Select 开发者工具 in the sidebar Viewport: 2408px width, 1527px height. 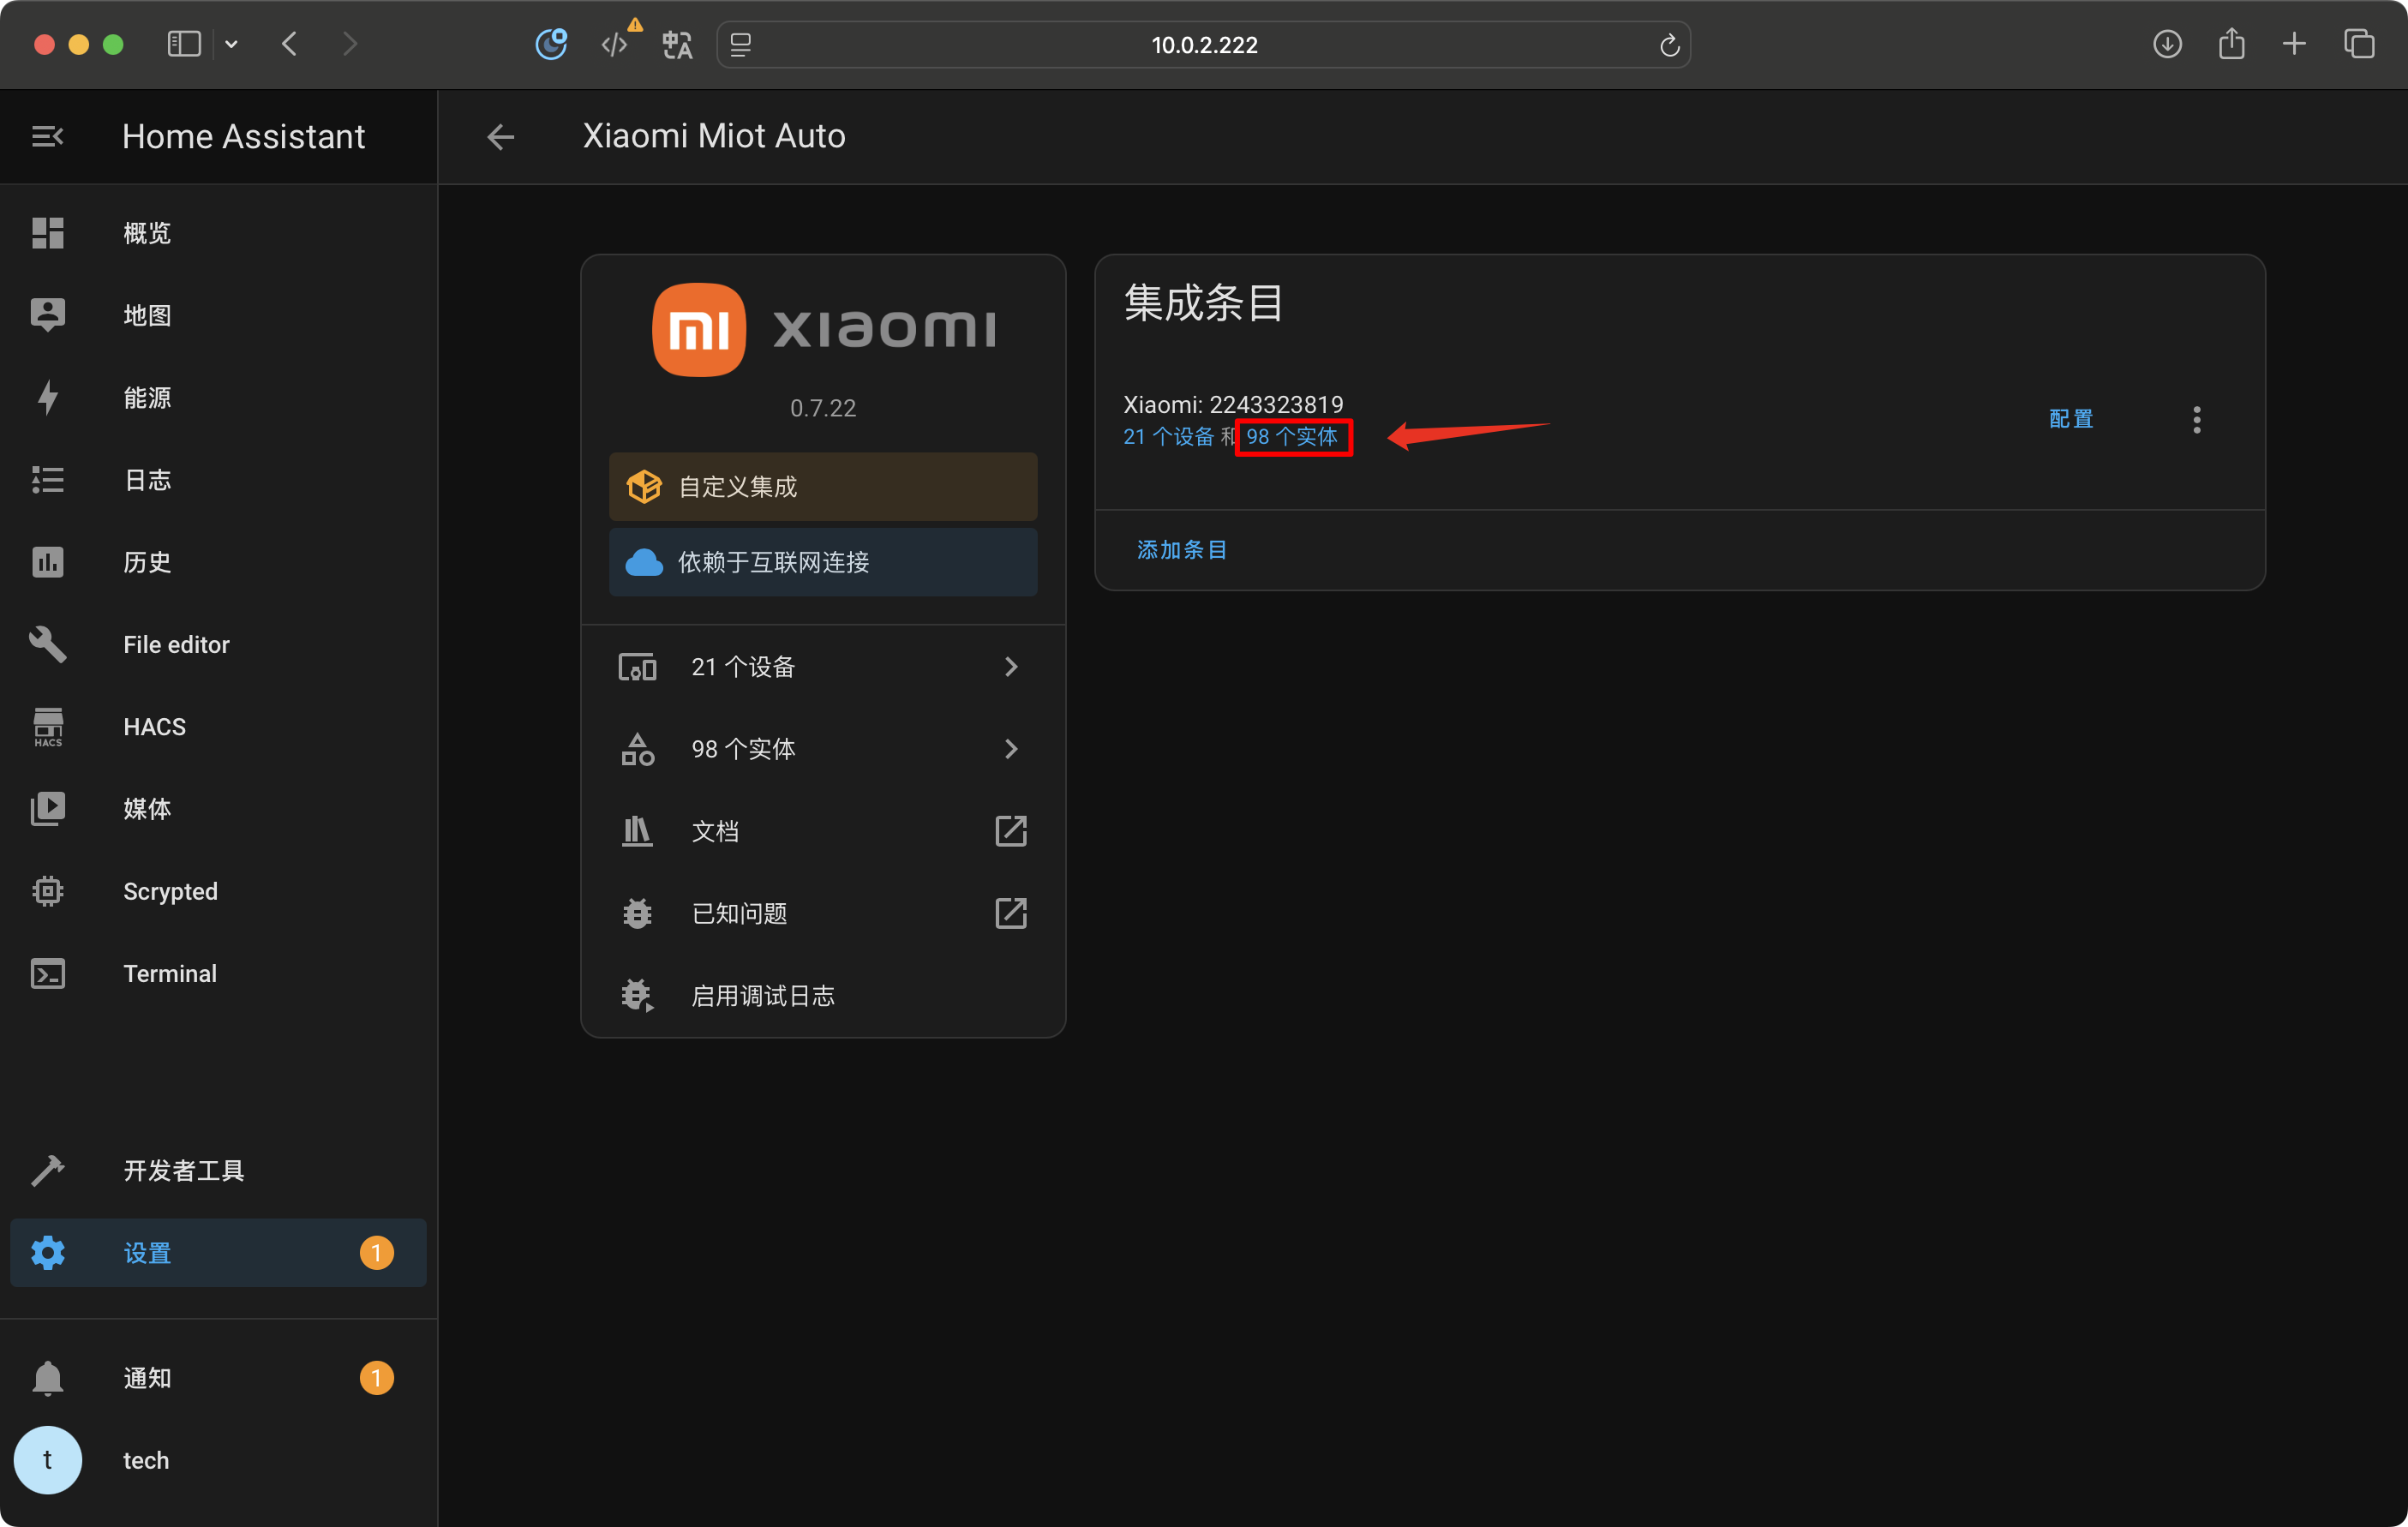(218, 1170)
